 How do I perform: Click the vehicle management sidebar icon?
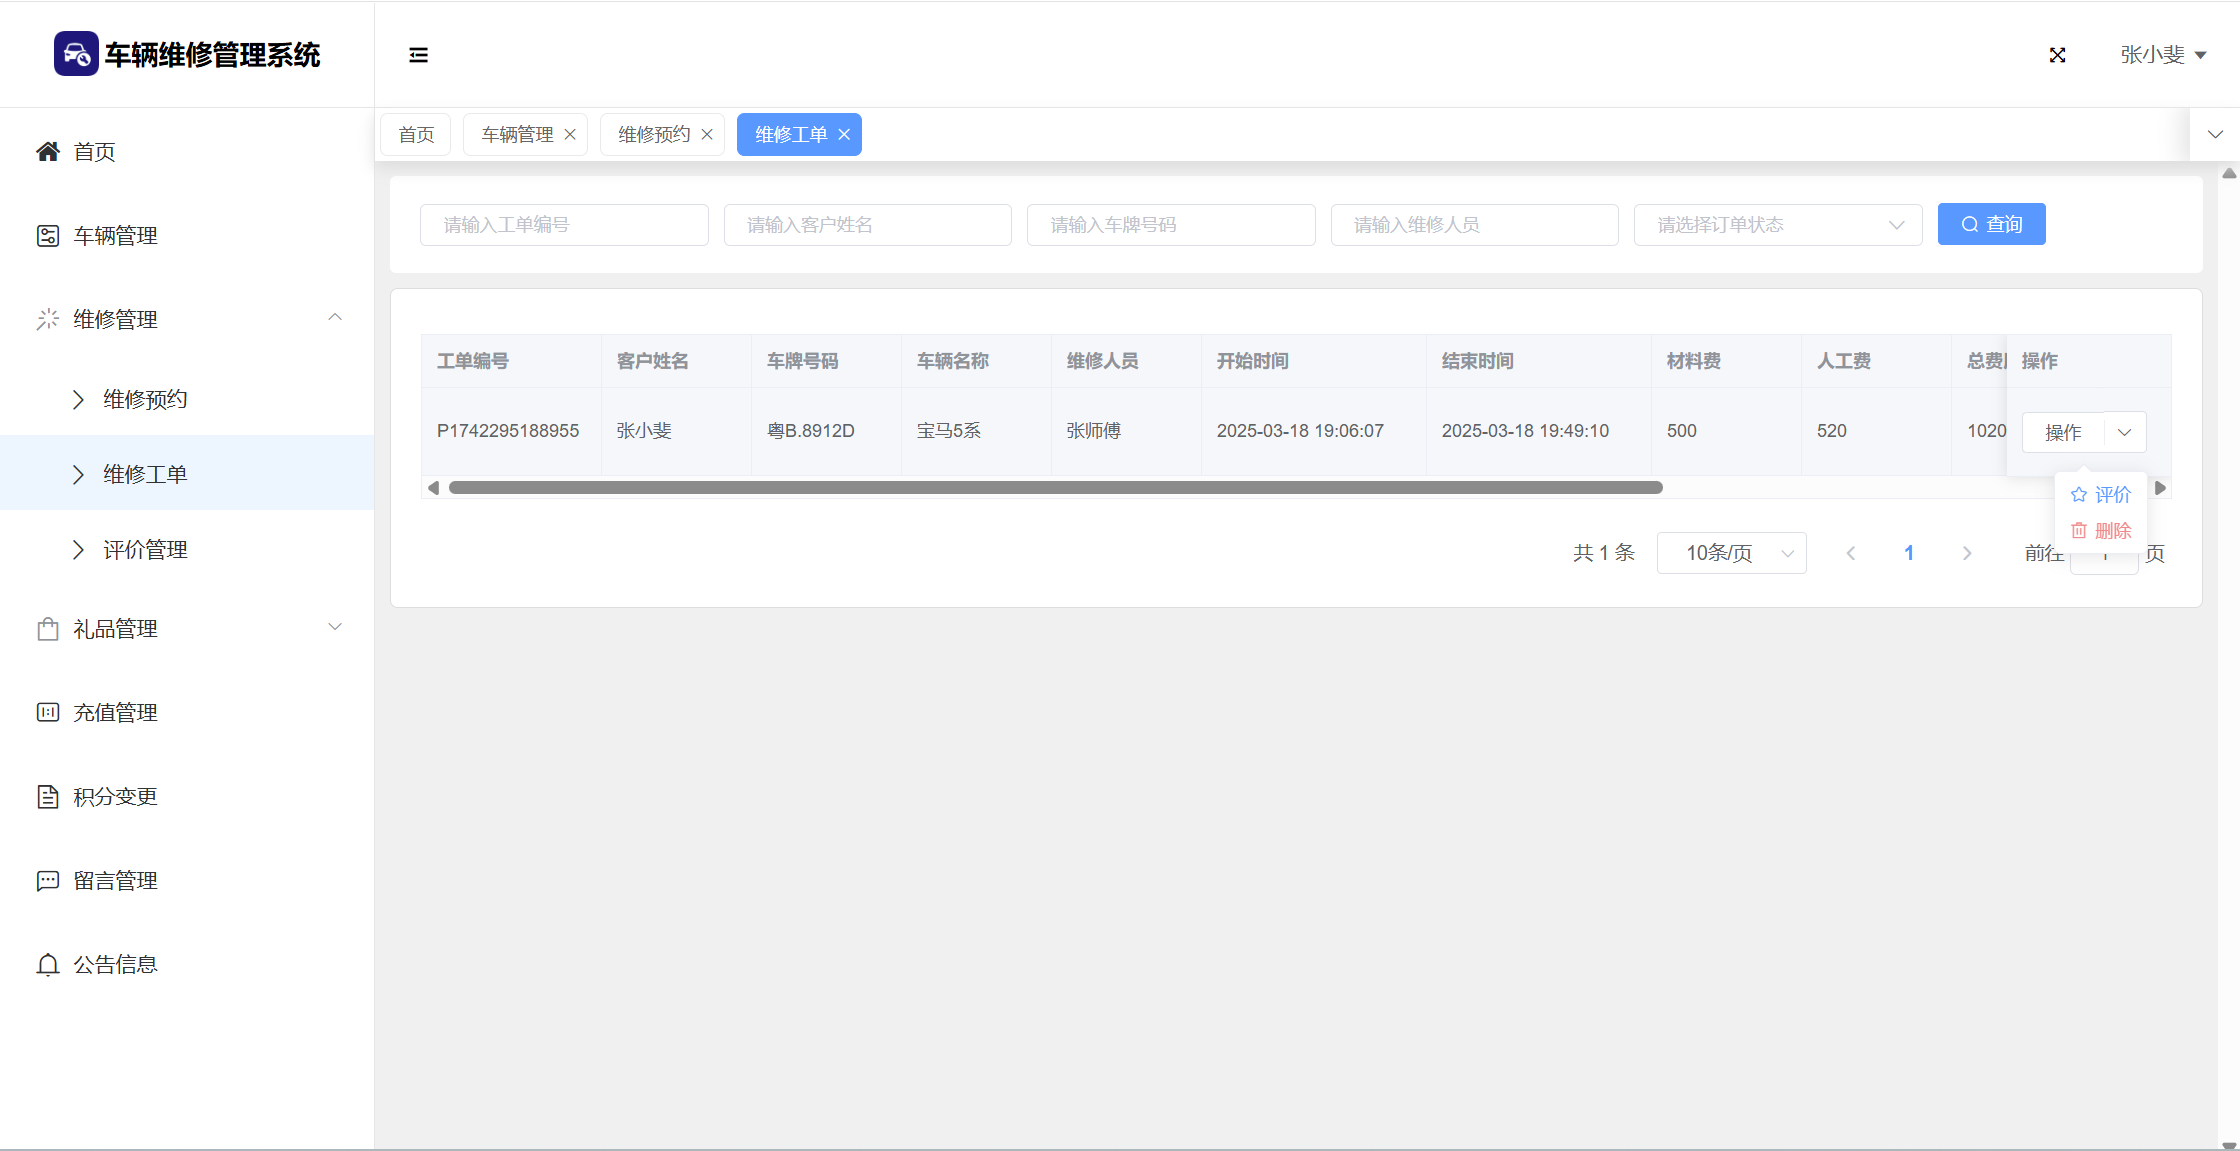47,235
